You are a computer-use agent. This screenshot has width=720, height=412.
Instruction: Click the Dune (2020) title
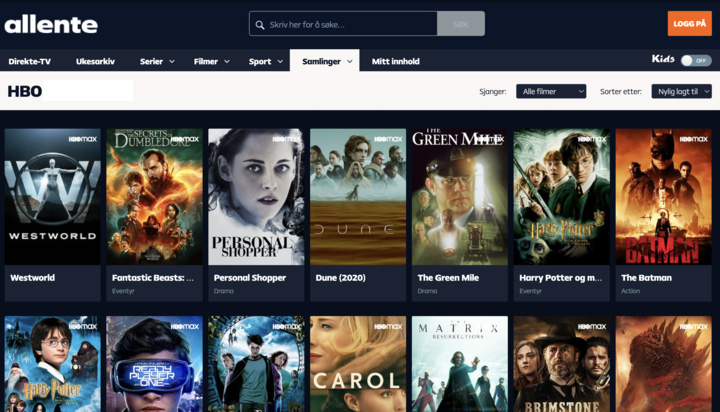pyautogui.click(x=341, y=277)
